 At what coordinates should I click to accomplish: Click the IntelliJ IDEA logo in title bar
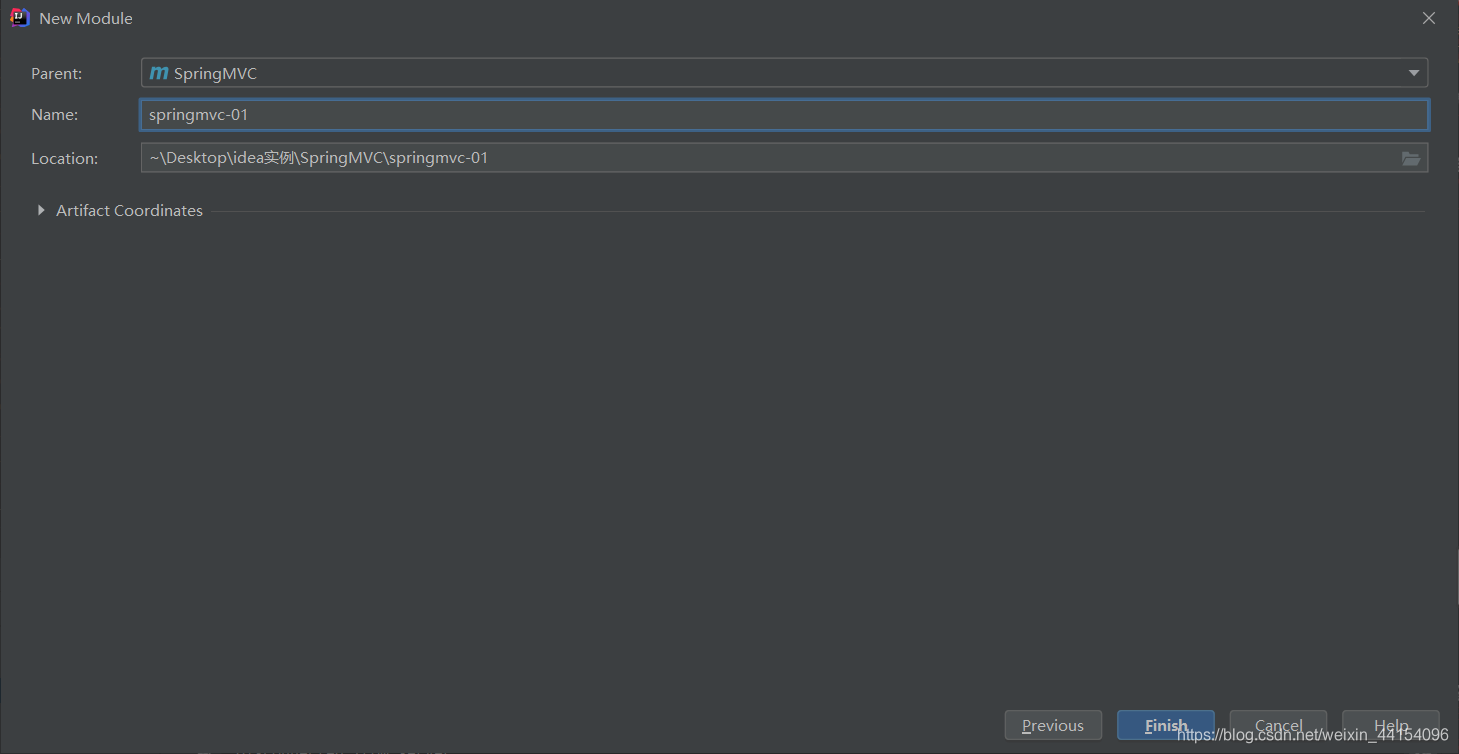tap(19, 18)
